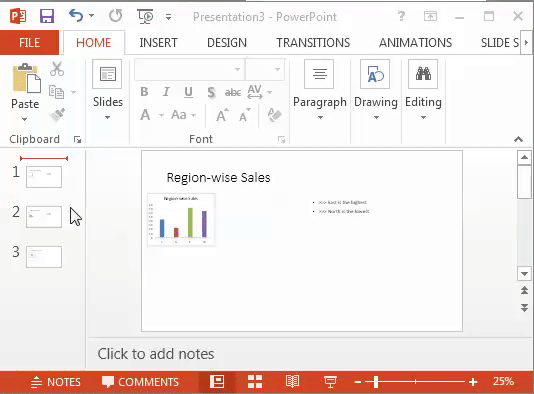
Task: Click the scroll up arrow button
Action: pos(524,157)
